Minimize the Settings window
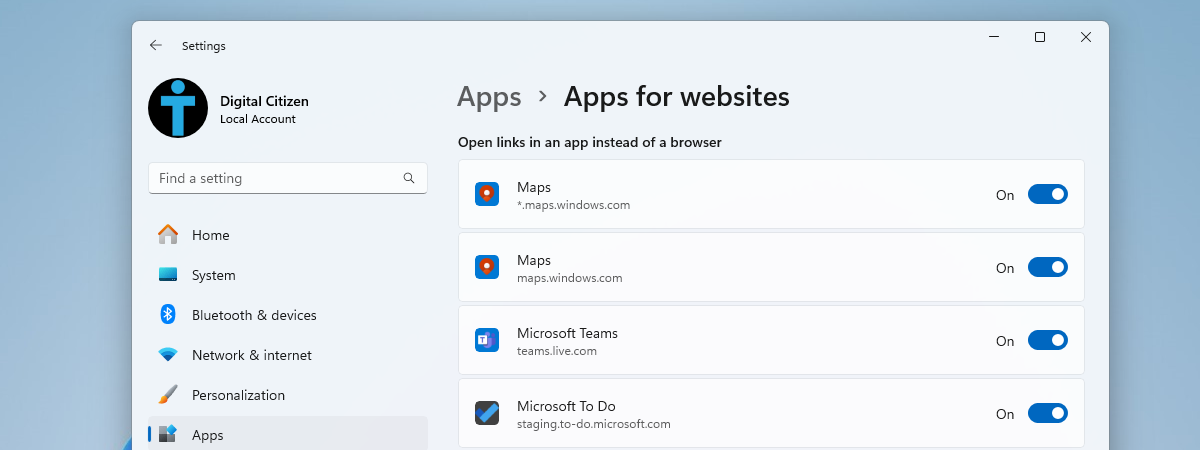This screenshot has height=450, width=1200. (994, 37)
